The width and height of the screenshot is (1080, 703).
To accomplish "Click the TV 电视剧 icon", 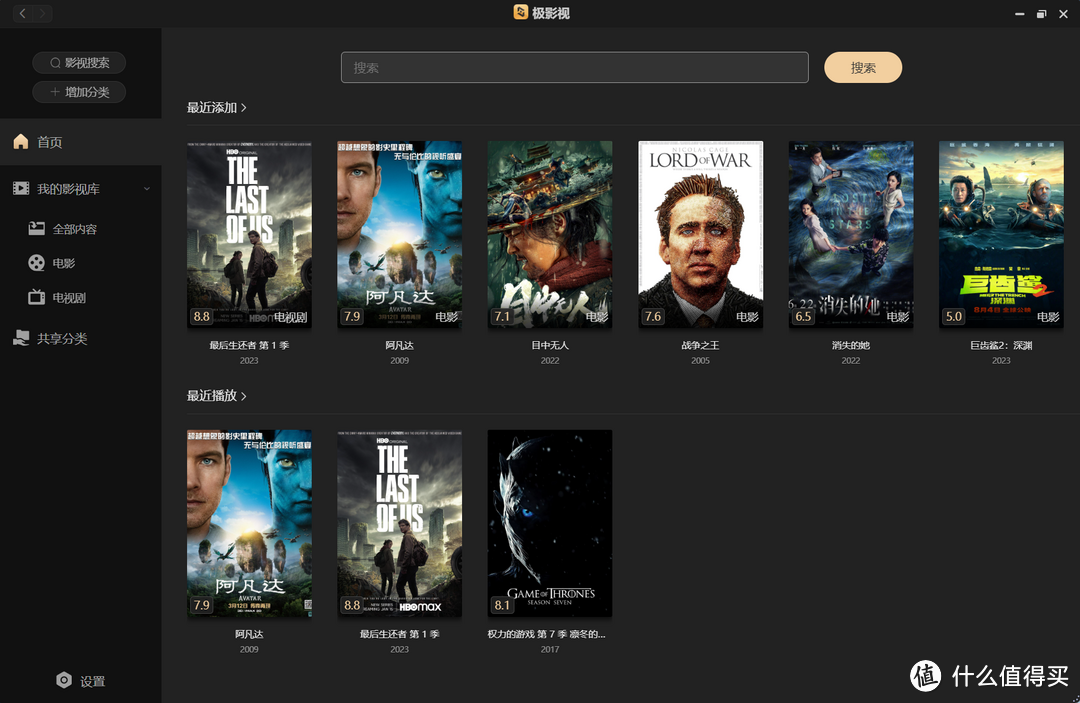I will pyautogui.click(x=37, y=297).
